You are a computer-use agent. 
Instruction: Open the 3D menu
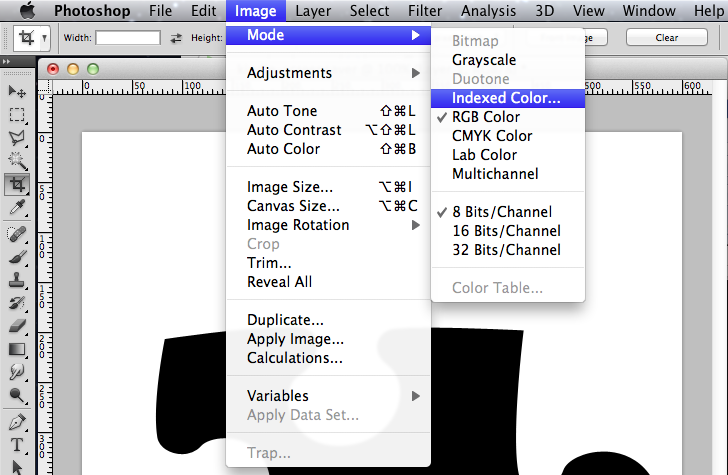click(x=545, y=10)
